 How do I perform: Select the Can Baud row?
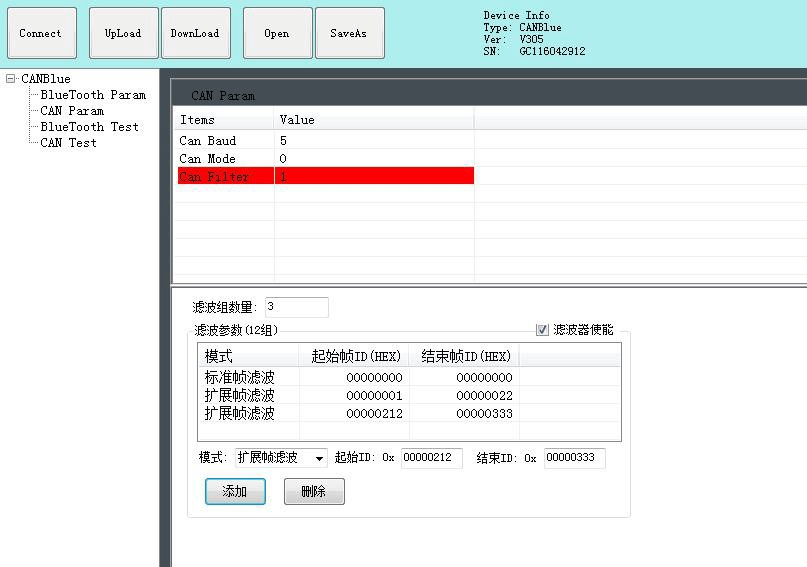coord(208,141)
